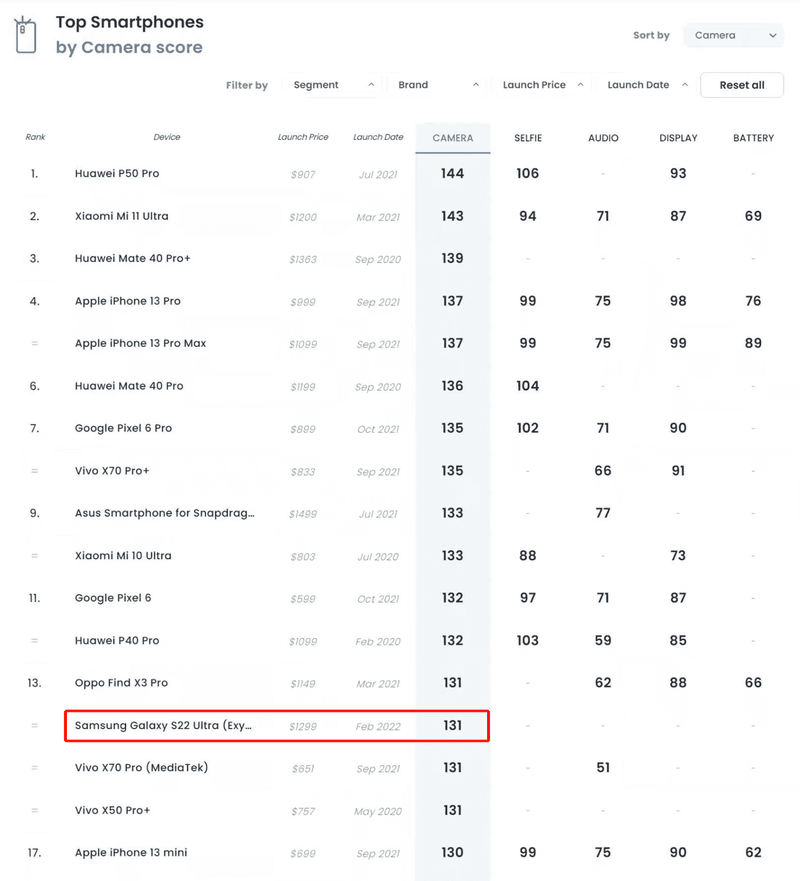Click the Launch Price column header
800x881 pixels.
pos(303,138)
